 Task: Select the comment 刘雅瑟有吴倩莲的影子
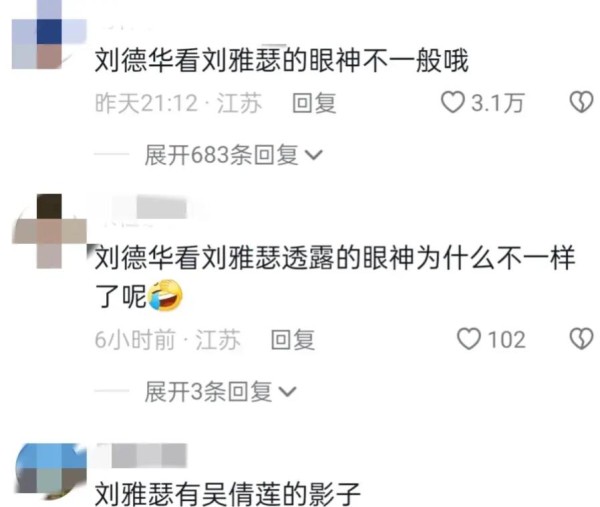coord(228,494)
